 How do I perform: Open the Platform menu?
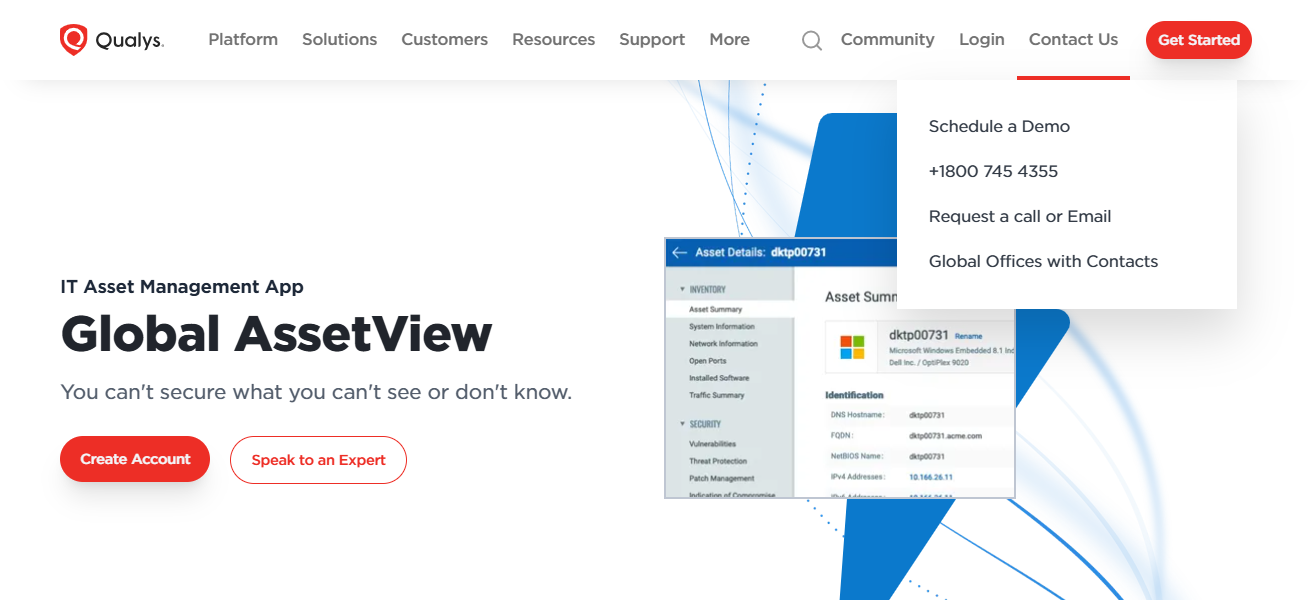click(x=243, y=39)
